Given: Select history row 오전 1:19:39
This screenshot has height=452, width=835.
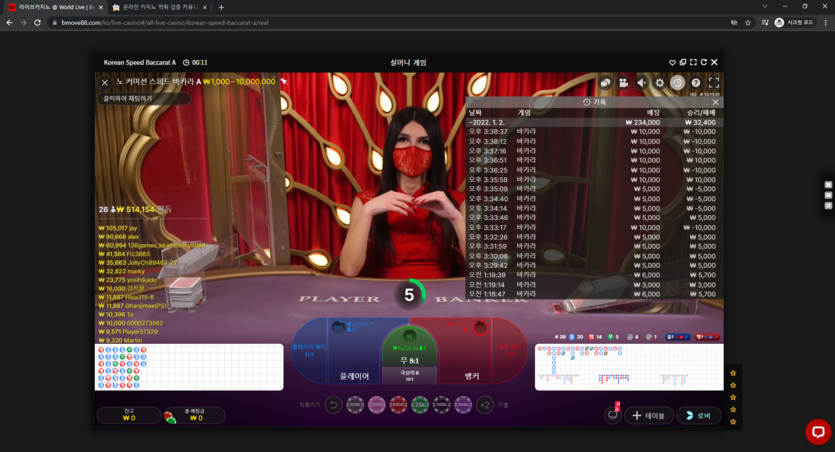Looking at the screenshot, I should click(x=592, y=275).
